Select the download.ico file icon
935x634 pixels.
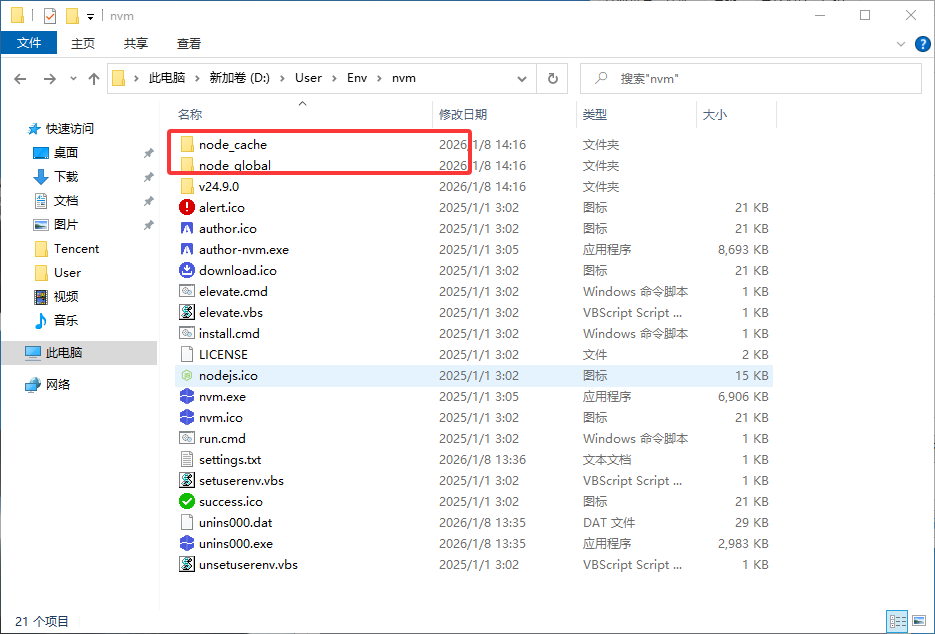click(x=186, y=271)
